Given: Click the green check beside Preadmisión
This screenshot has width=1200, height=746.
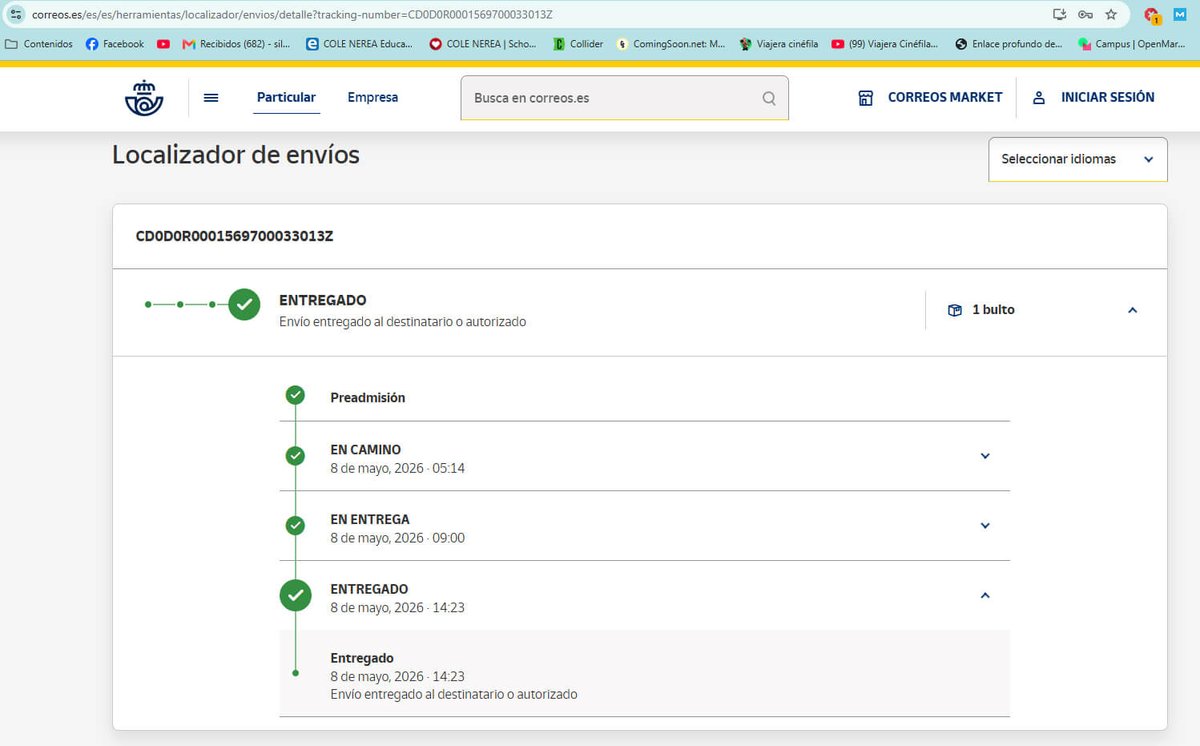Looking at the screenshot, I should 295,395.
